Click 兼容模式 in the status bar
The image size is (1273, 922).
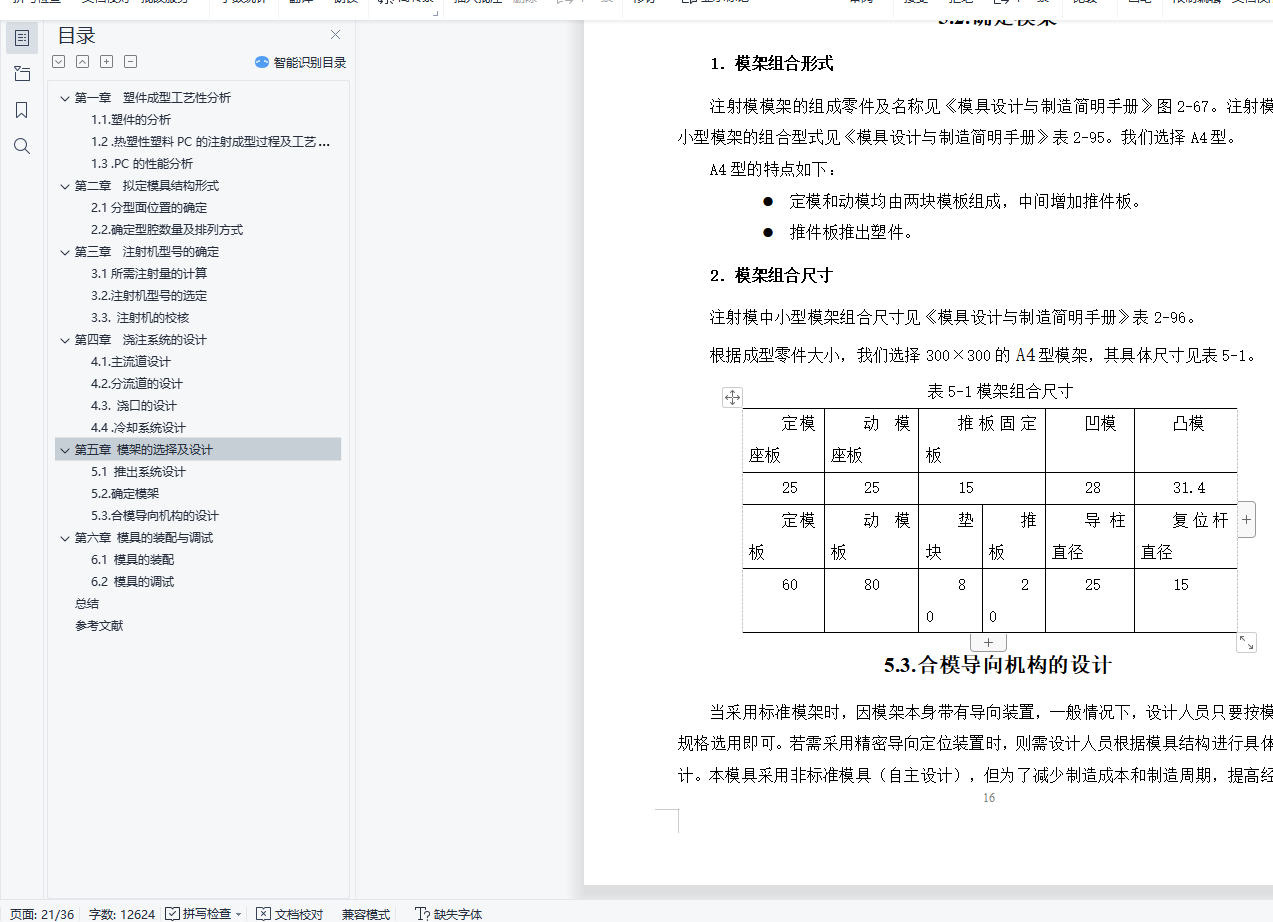[366, 914]
